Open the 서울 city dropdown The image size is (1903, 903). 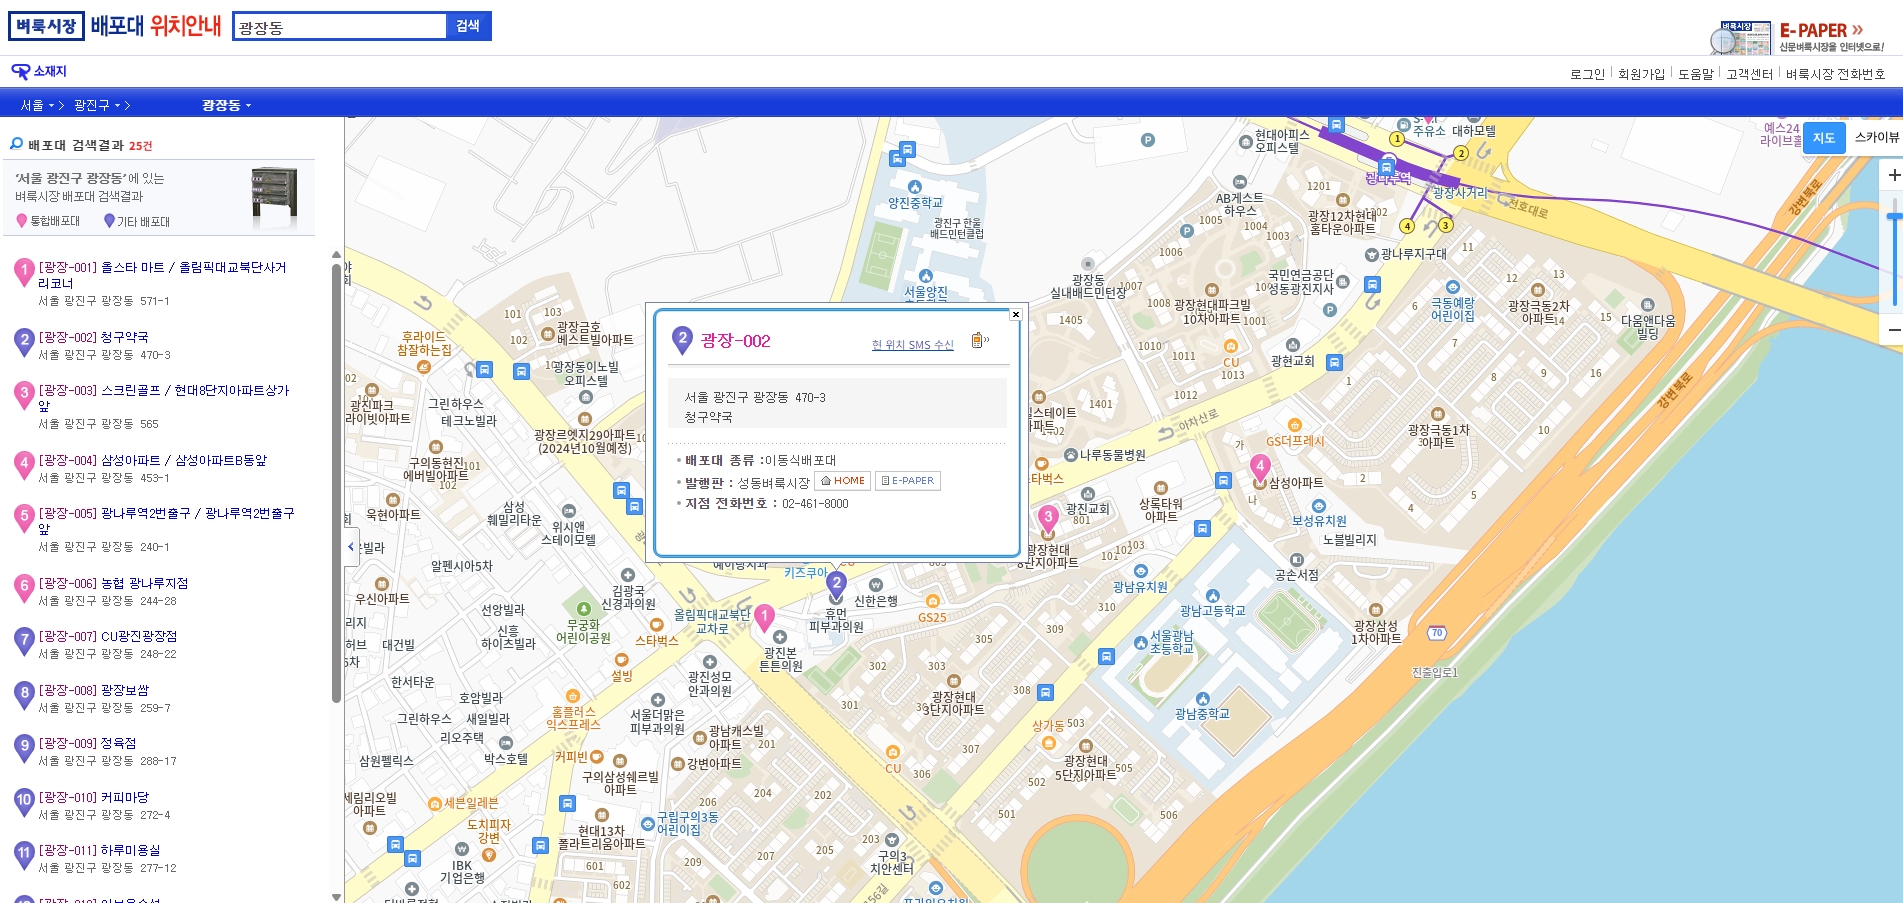[37, 105]
